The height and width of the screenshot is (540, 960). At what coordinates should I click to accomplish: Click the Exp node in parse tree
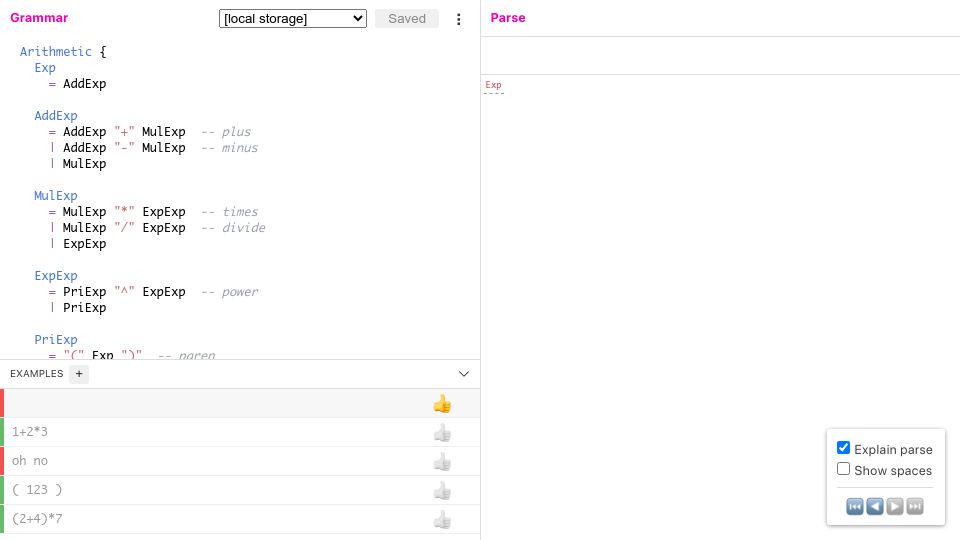pos(493,85)
